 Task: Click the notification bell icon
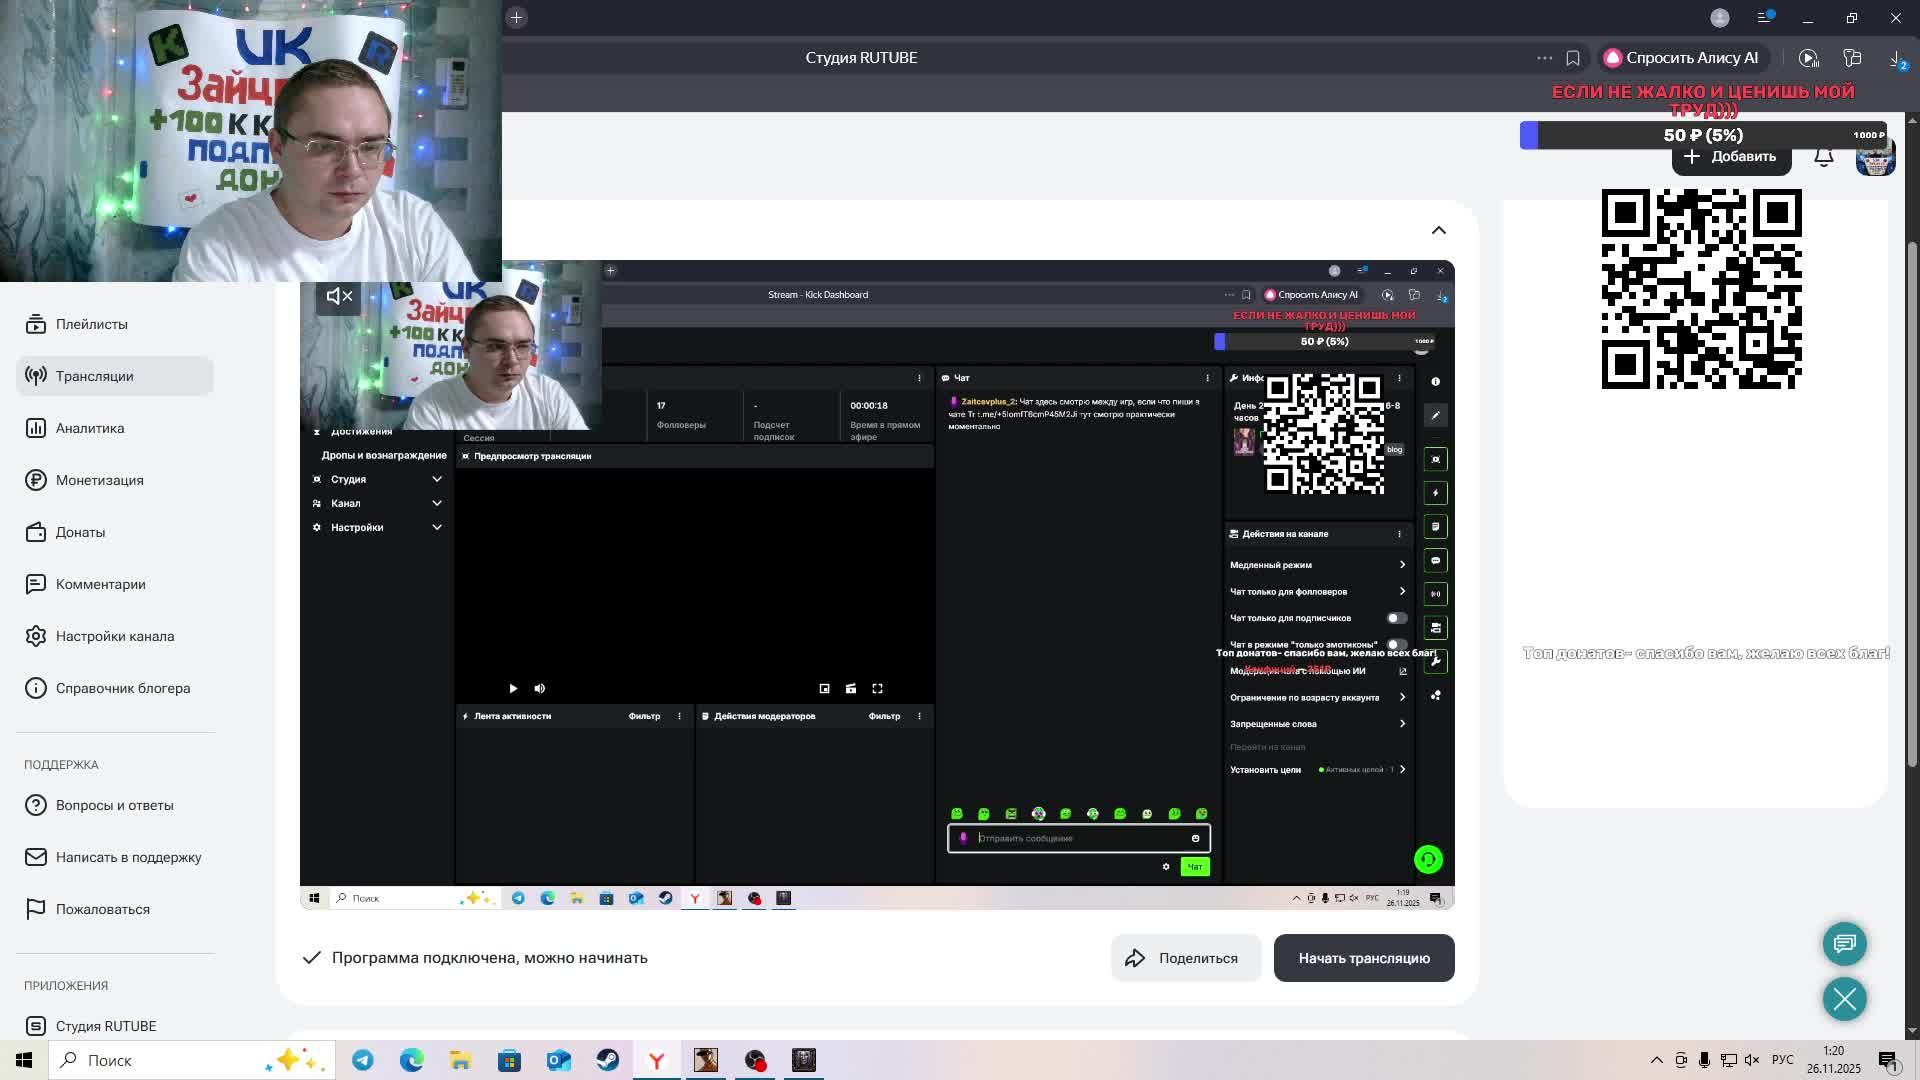[x=1824, y=157]
